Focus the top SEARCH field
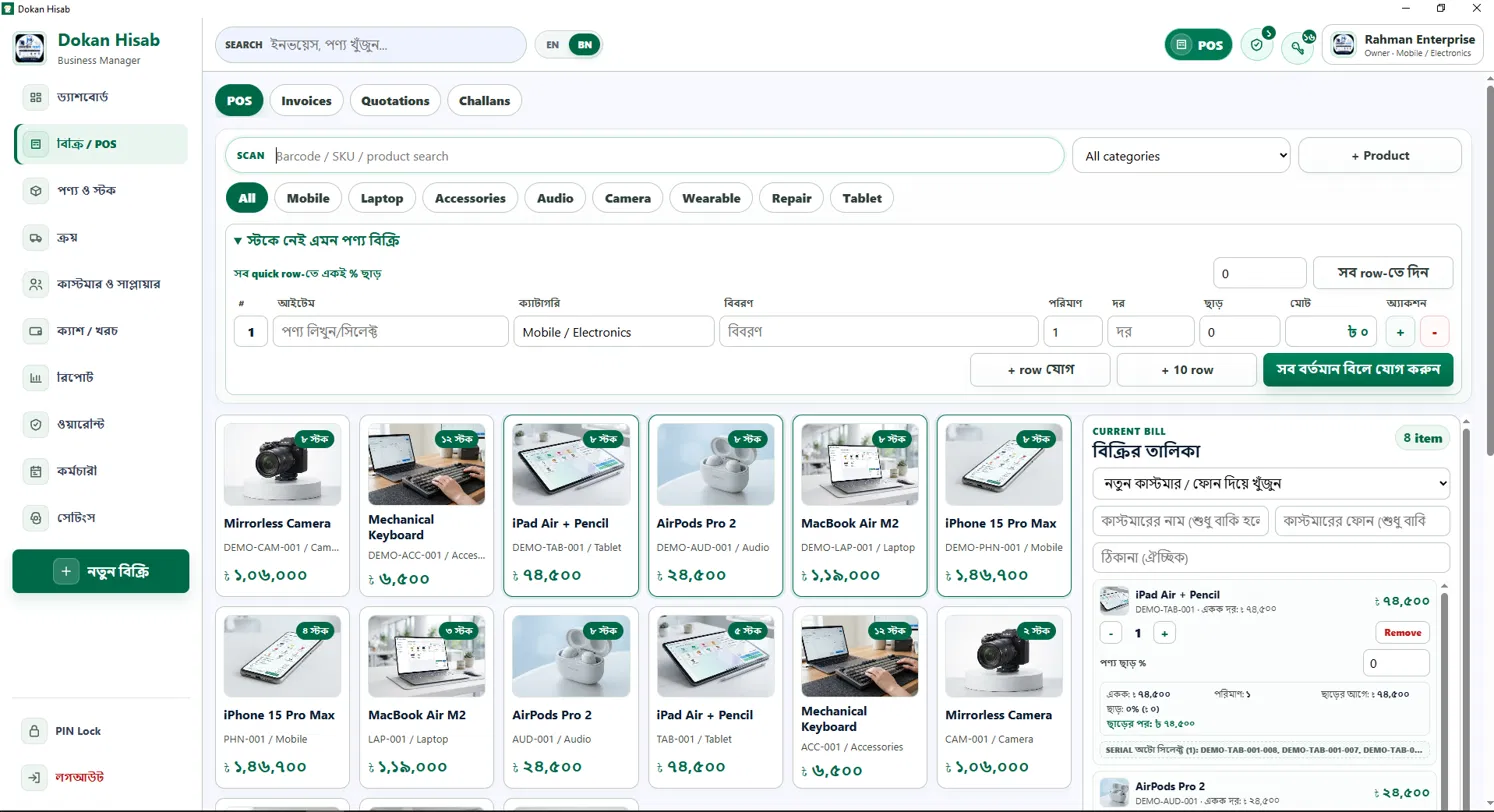1494x812 pixels. point(371,45)
